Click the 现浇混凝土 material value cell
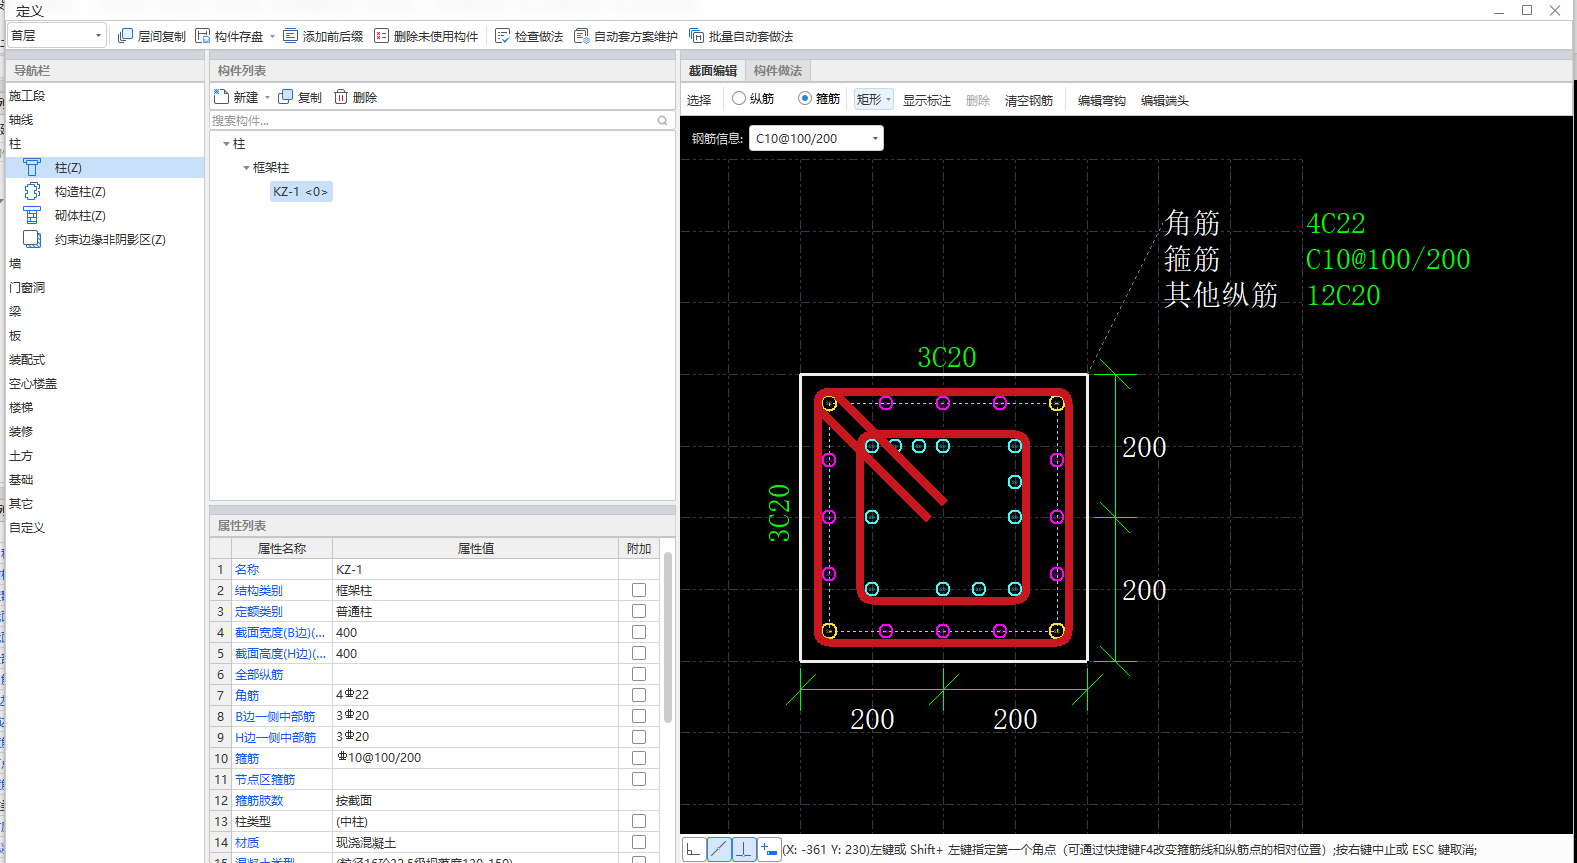This screenshot has height=863, width=1577. point(475,842)
